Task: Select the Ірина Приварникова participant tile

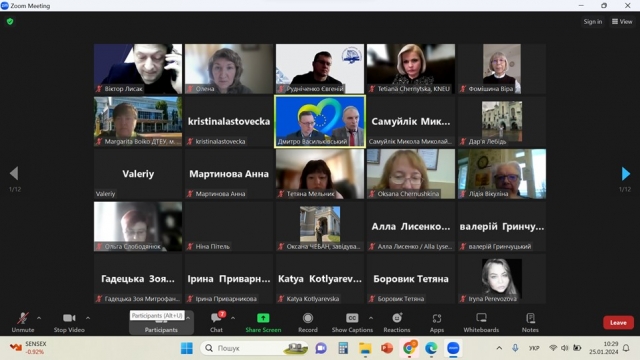Action: (x=229, y=279)
